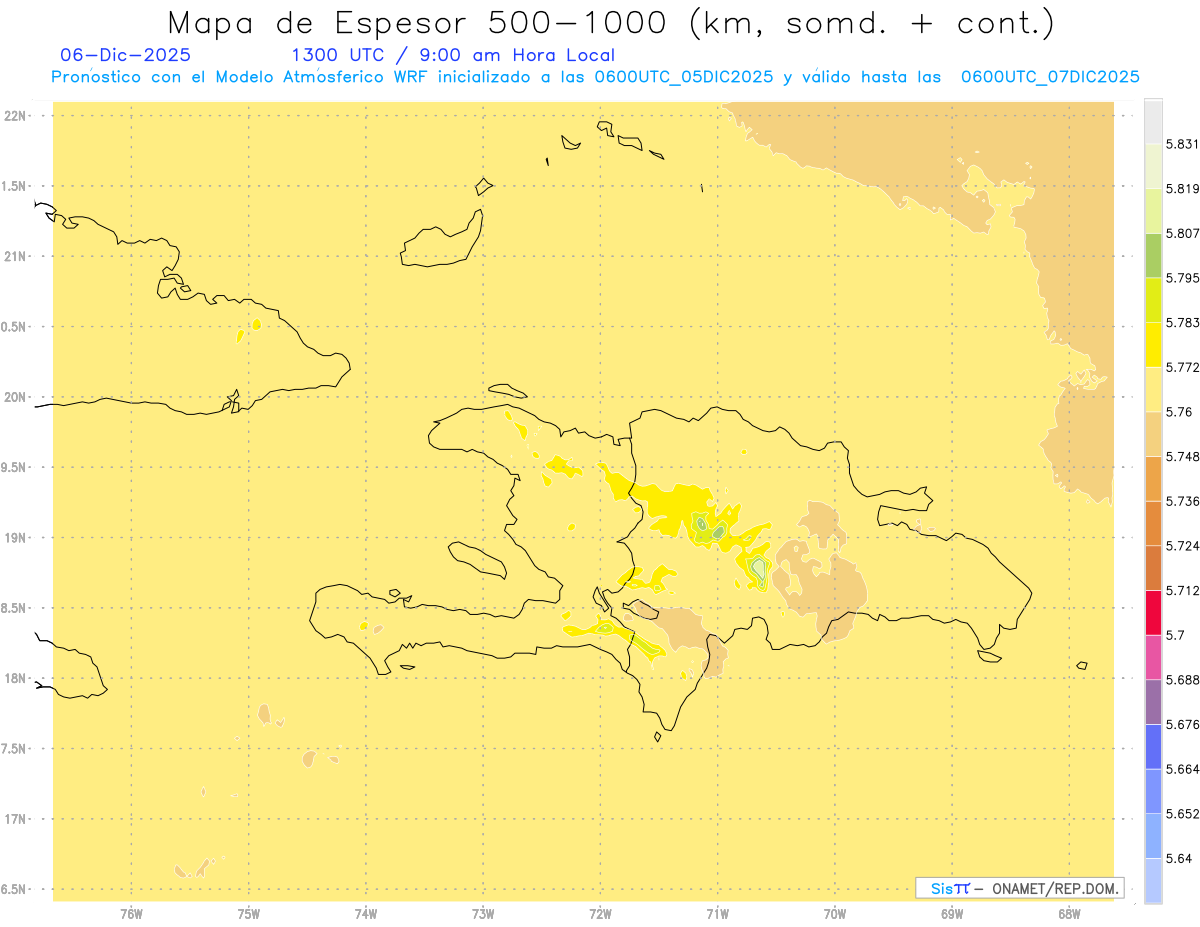Click the latitude label '21N'

pyautogui.click(x=16, y=256)
